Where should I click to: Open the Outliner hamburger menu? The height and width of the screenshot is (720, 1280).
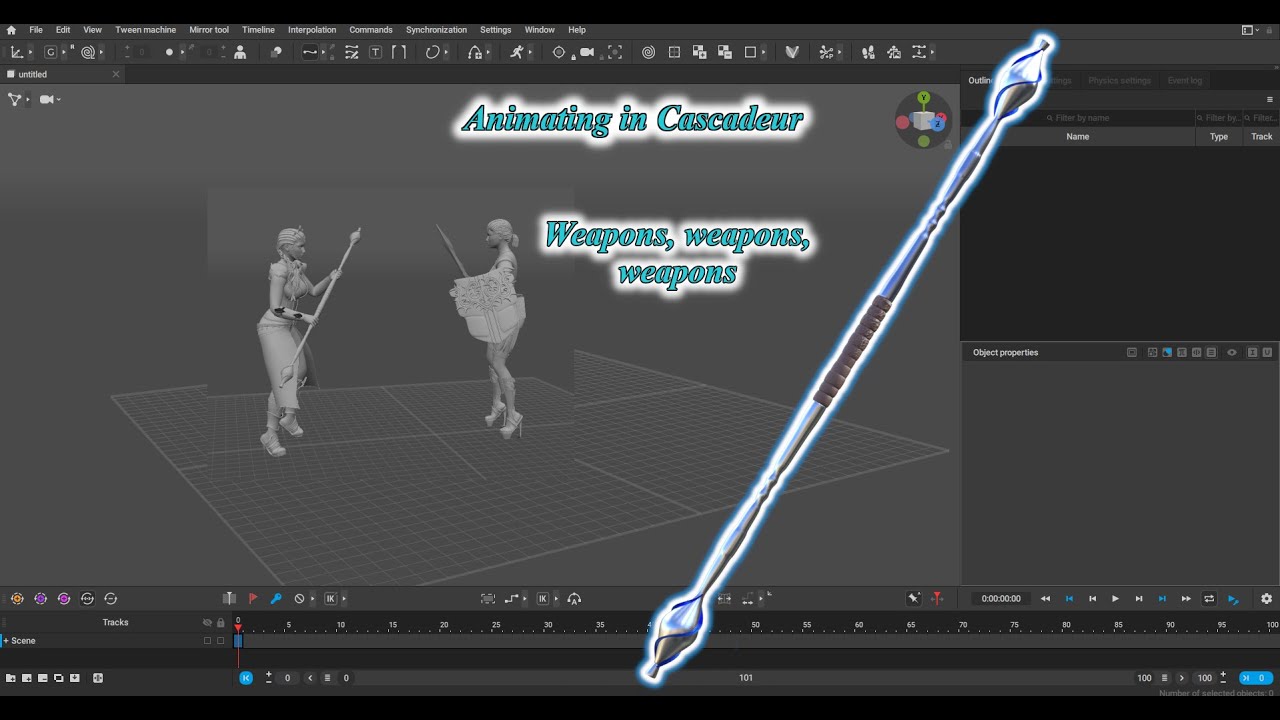[x=1270, y=99]
